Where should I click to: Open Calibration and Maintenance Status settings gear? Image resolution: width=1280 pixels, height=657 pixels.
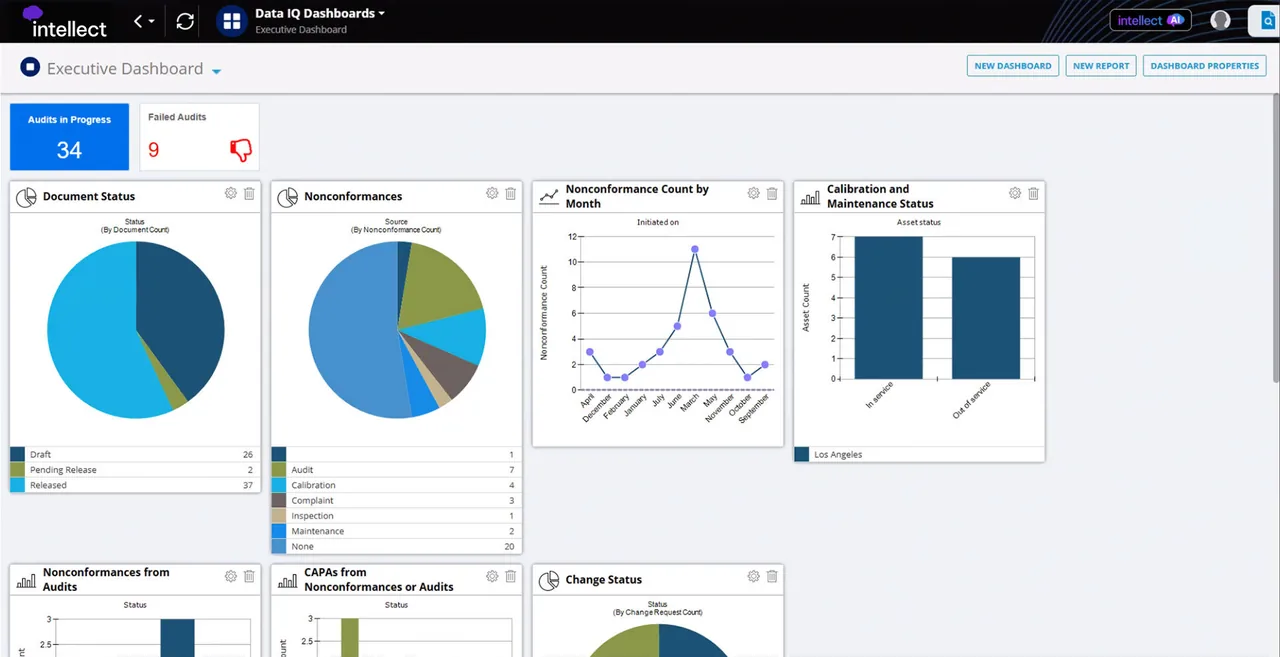point(1015,194)
